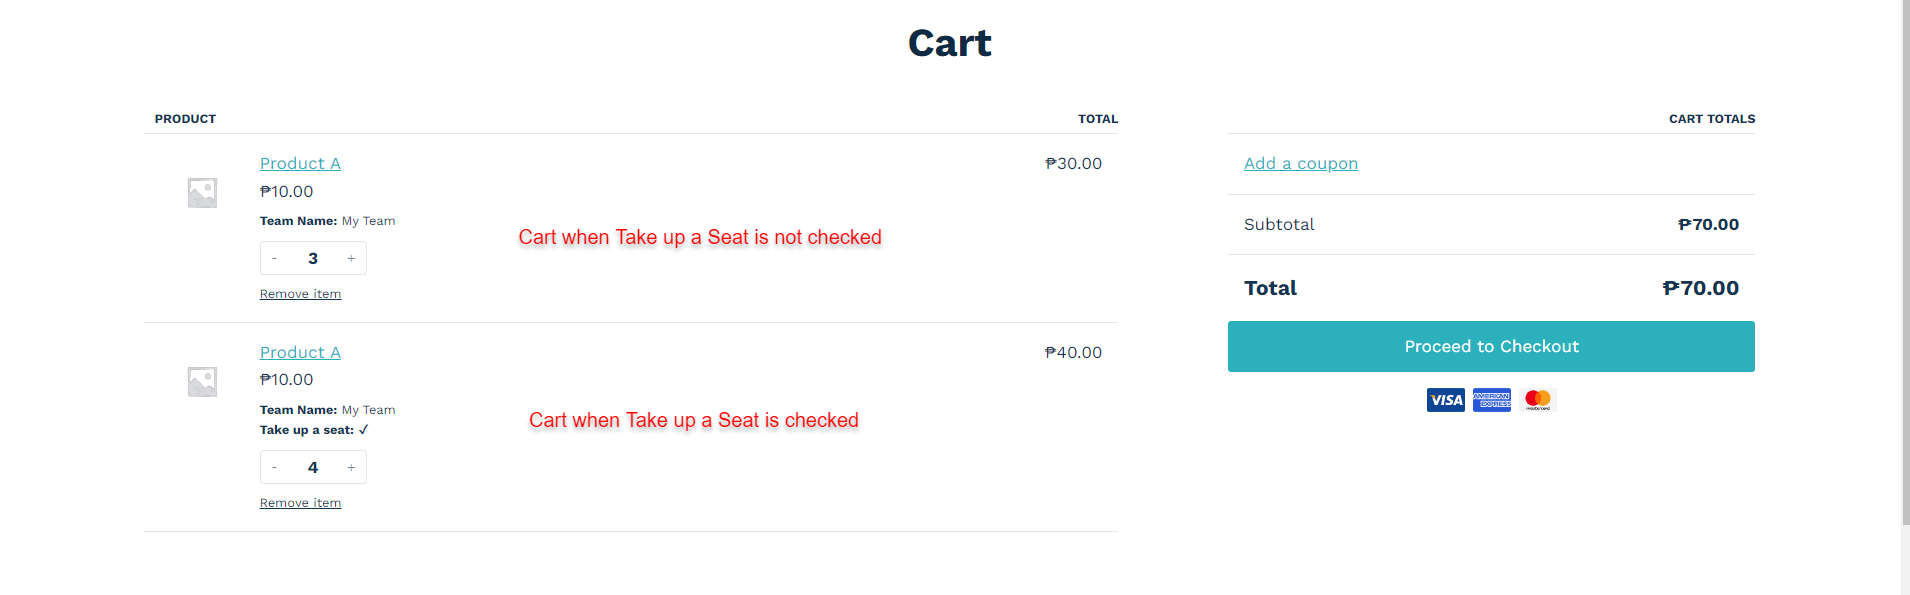Screen dimensions: 1910x595
Task: Click the American Express payment icon
Action: [x=1491, y=400]
